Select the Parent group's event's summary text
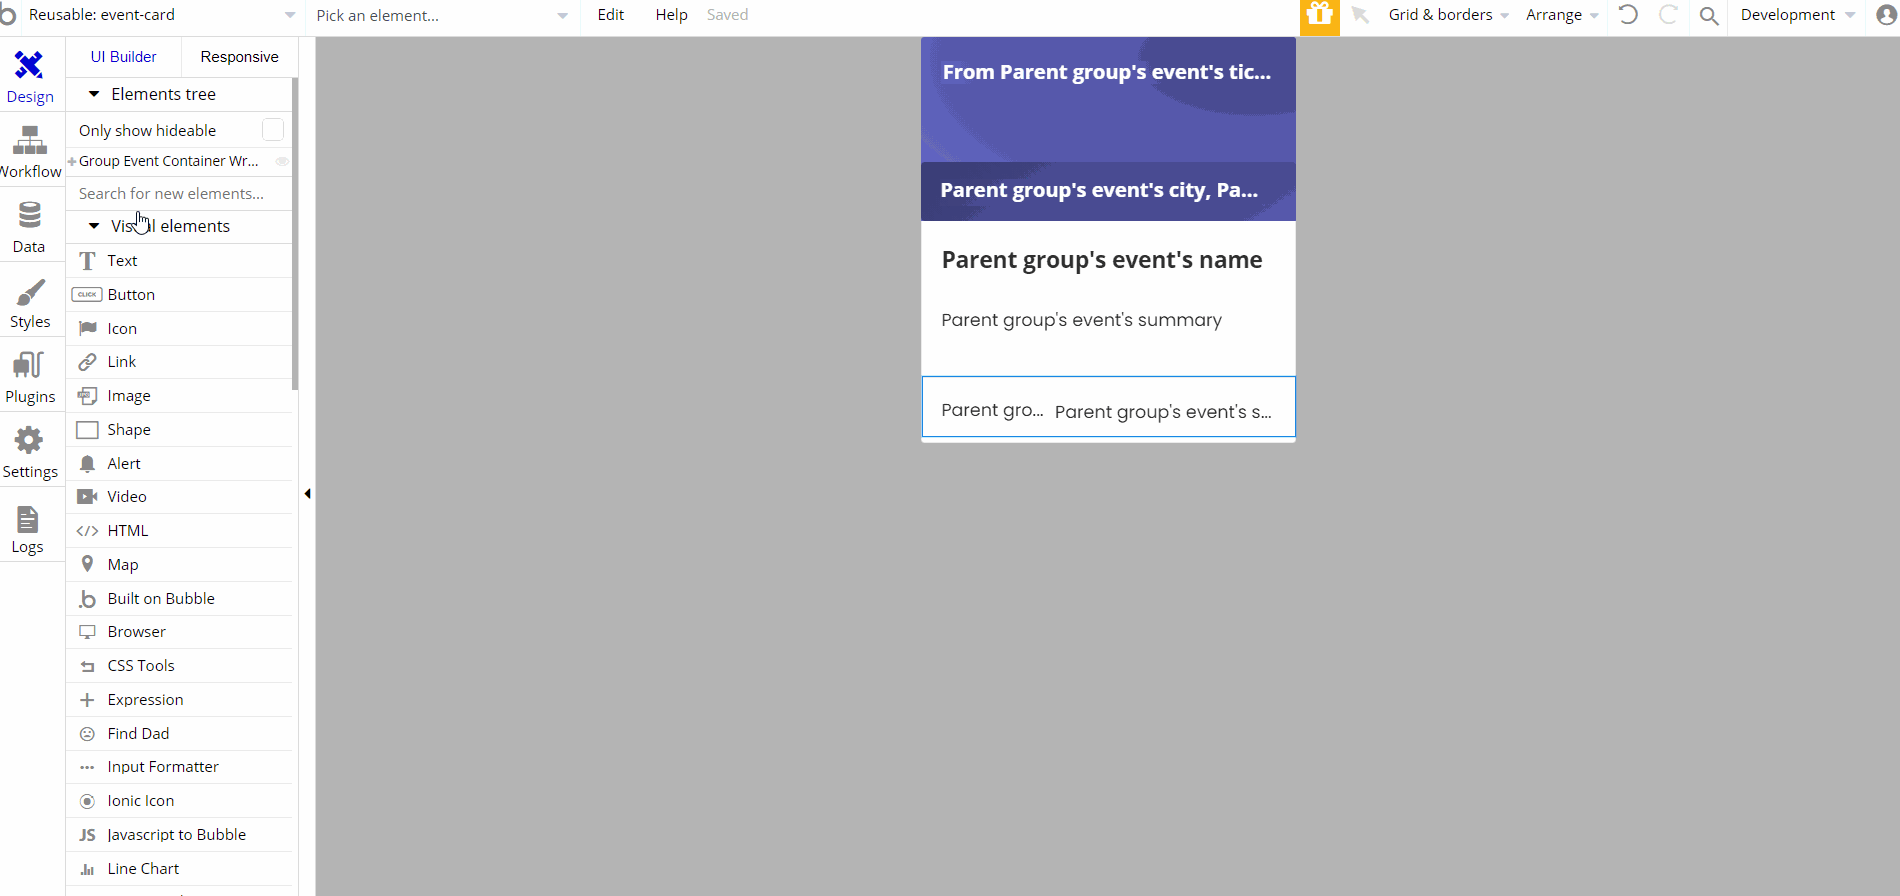 coord(1081,320)
